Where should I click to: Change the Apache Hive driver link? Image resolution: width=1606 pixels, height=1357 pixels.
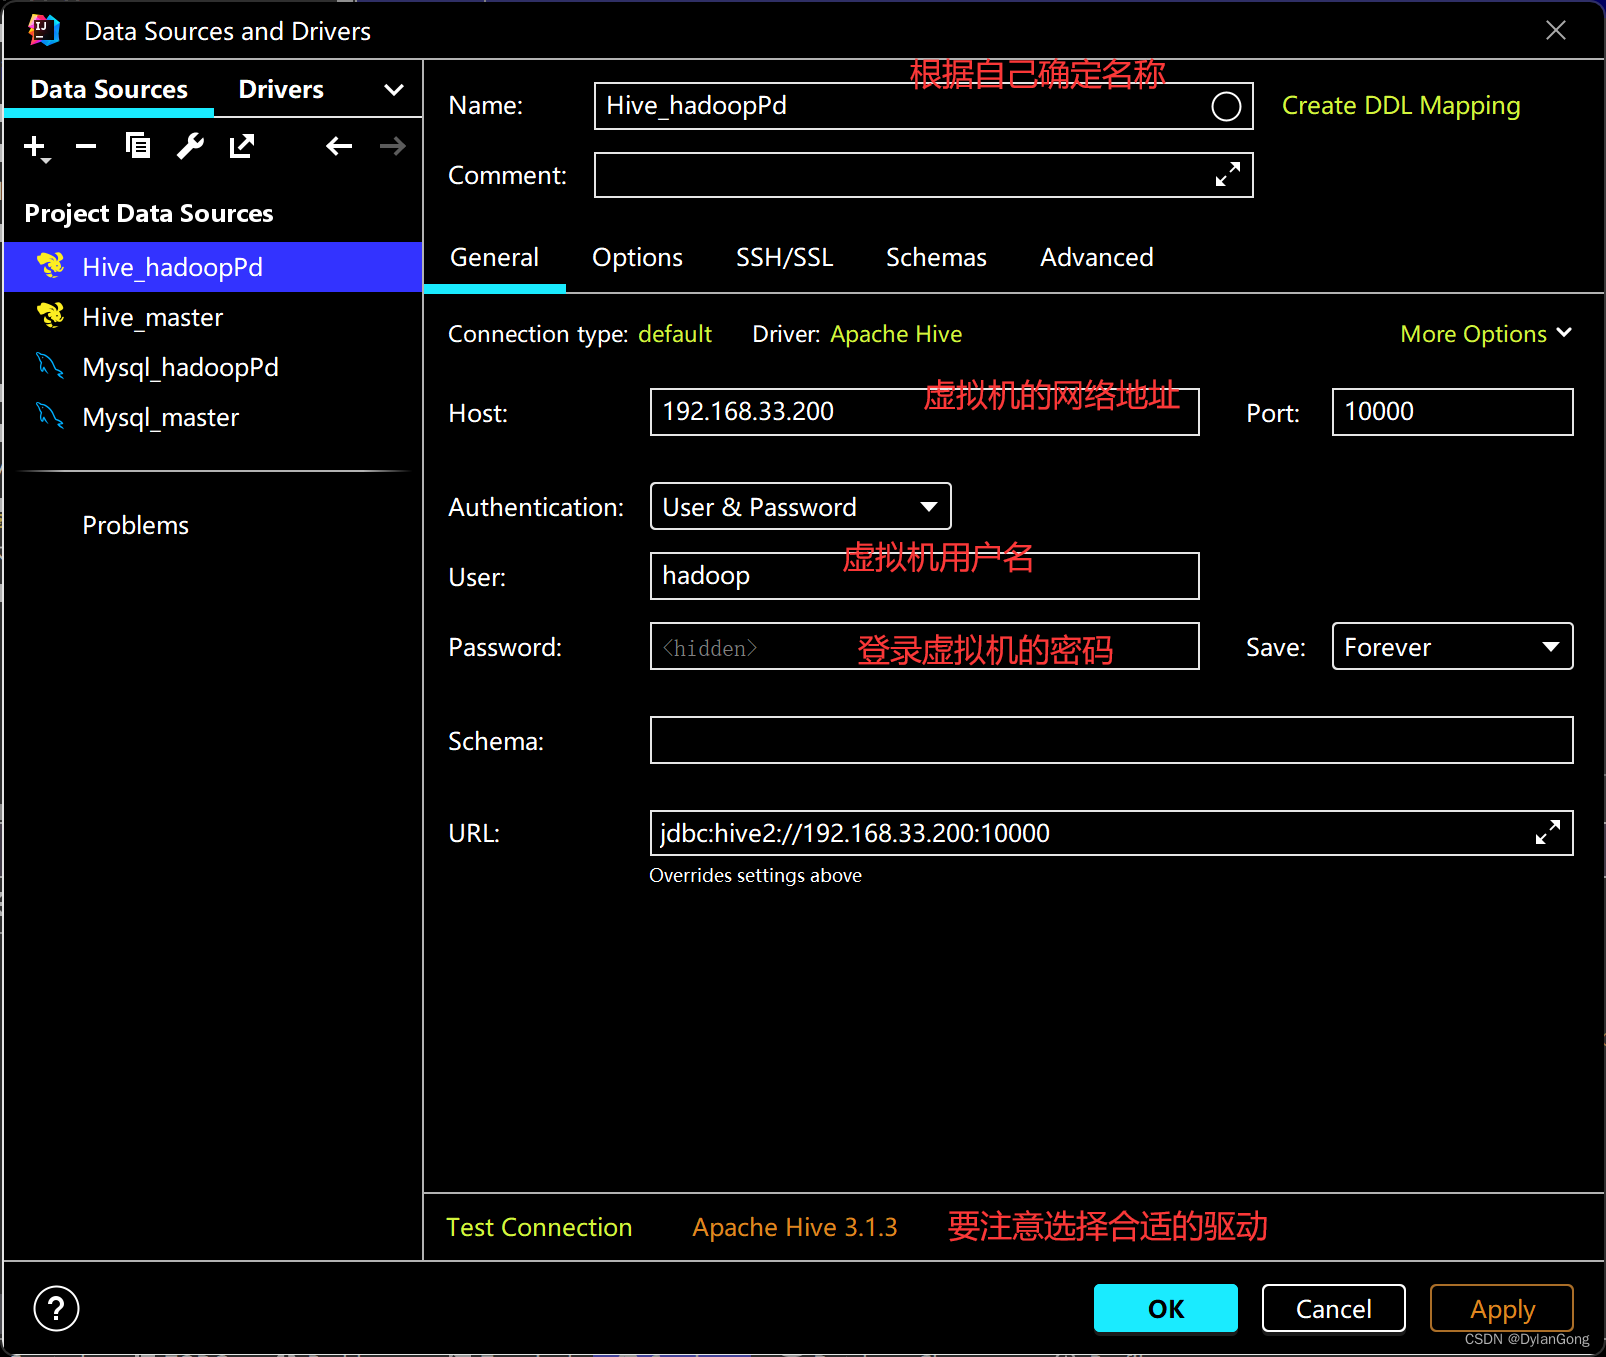896,334
